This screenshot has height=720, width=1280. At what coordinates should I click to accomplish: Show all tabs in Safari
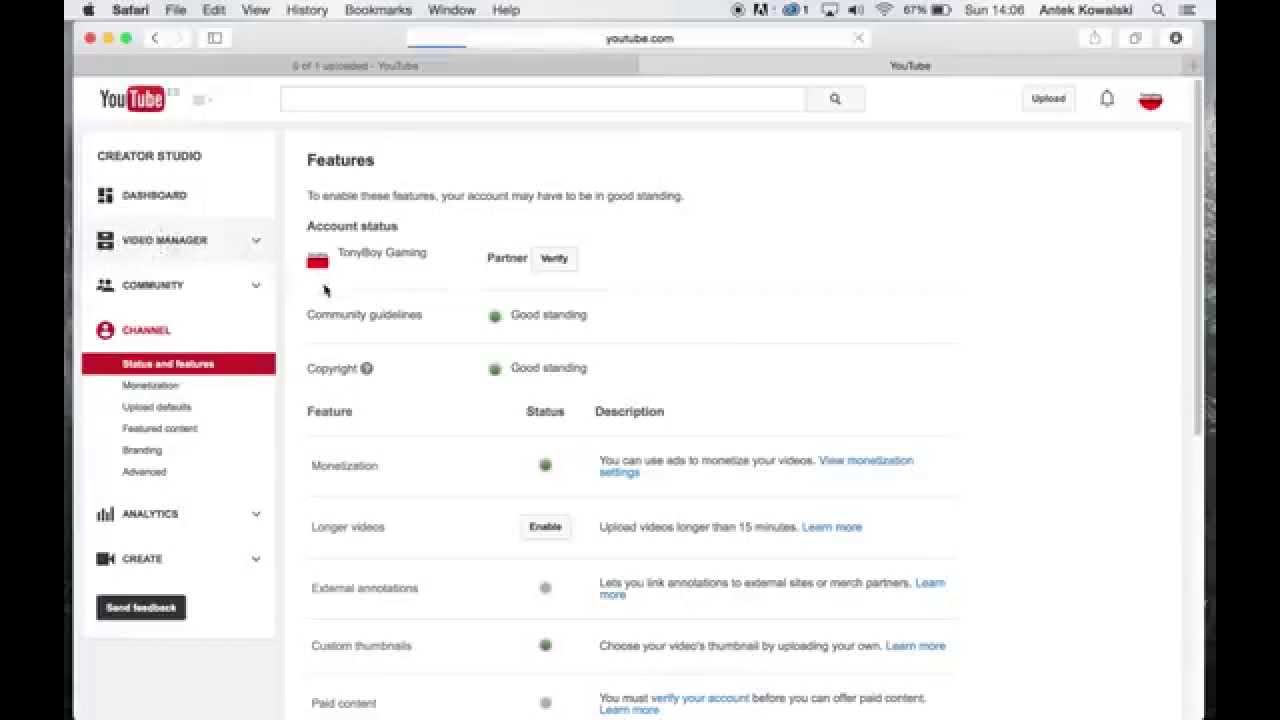tap(1135, 38)
